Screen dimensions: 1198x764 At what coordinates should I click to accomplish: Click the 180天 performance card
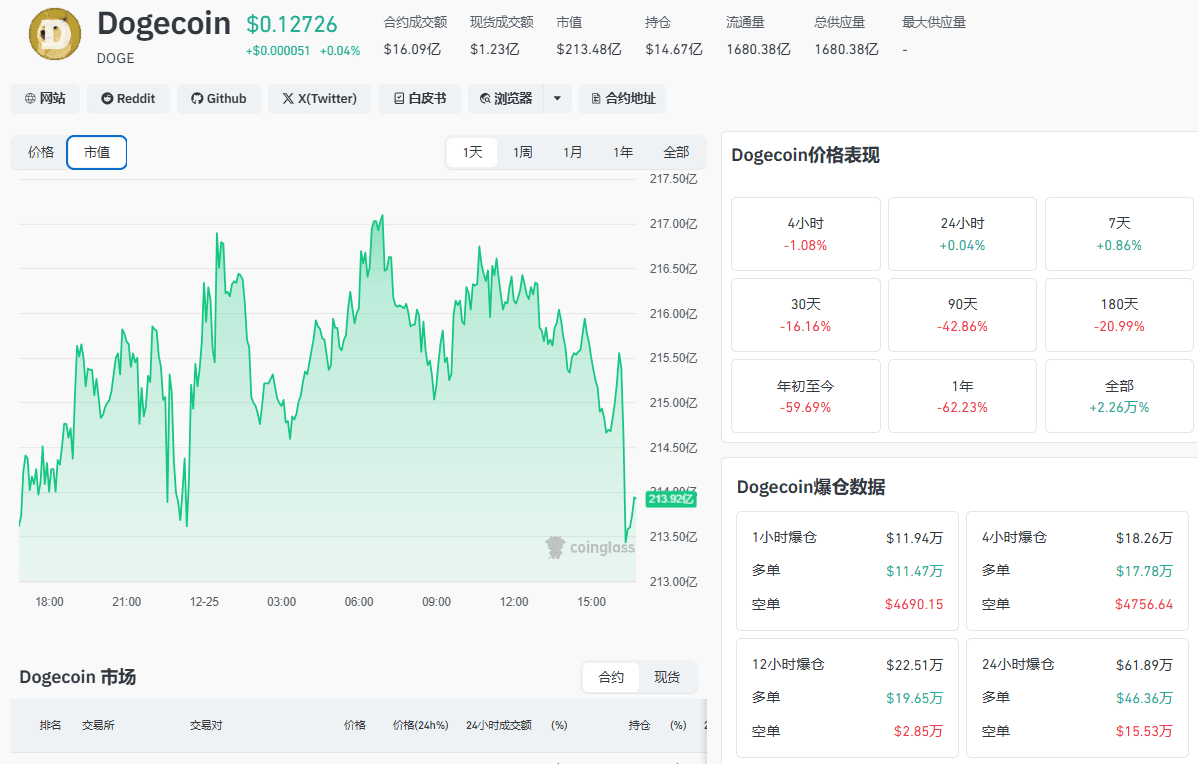click(1119, 315)
